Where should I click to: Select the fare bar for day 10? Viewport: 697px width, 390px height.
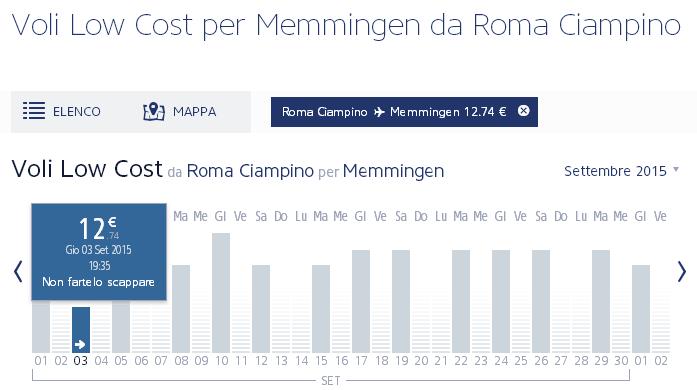[x=221, y=293]
